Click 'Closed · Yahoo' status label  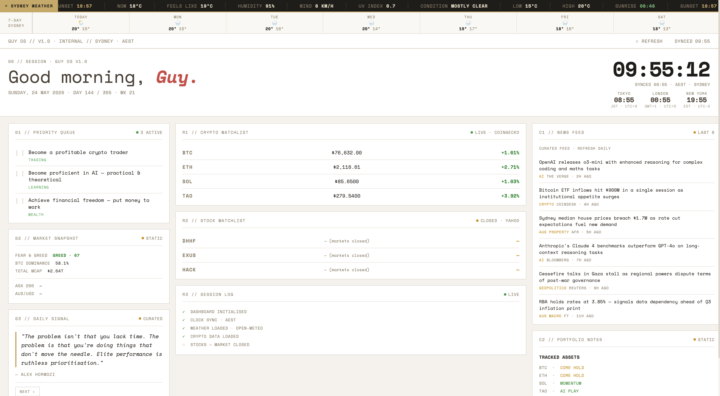pyautogui.click(x=498, y=221)
